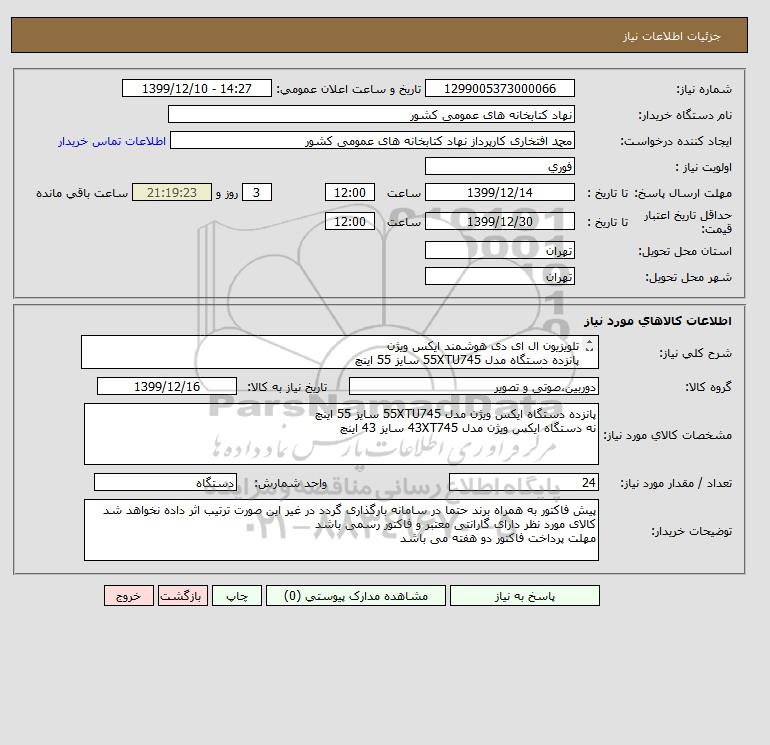Viewport: 770px width, 745px height.
Task: Click the label اولویت نیاز
Action: 704,167
